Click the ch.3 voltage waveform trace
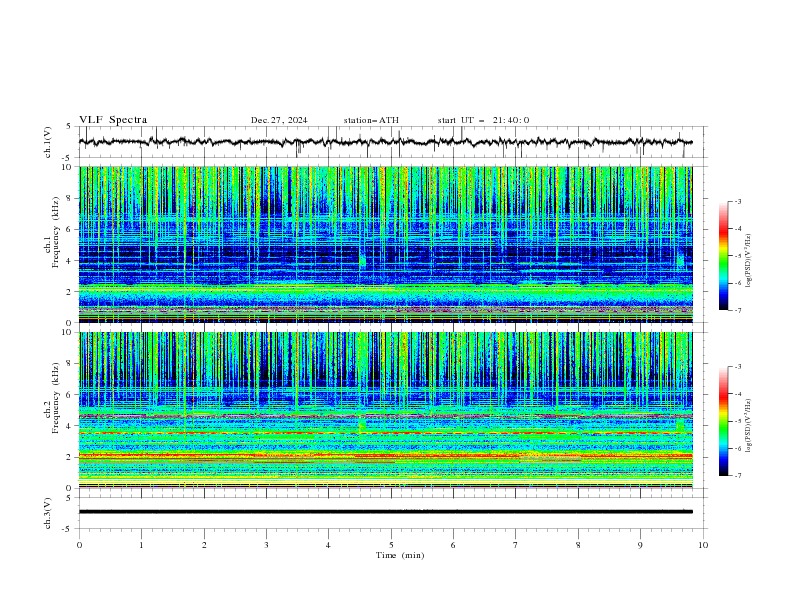This screenshot has width=792, height=612. pyautogui.click(x=386, y=512)
